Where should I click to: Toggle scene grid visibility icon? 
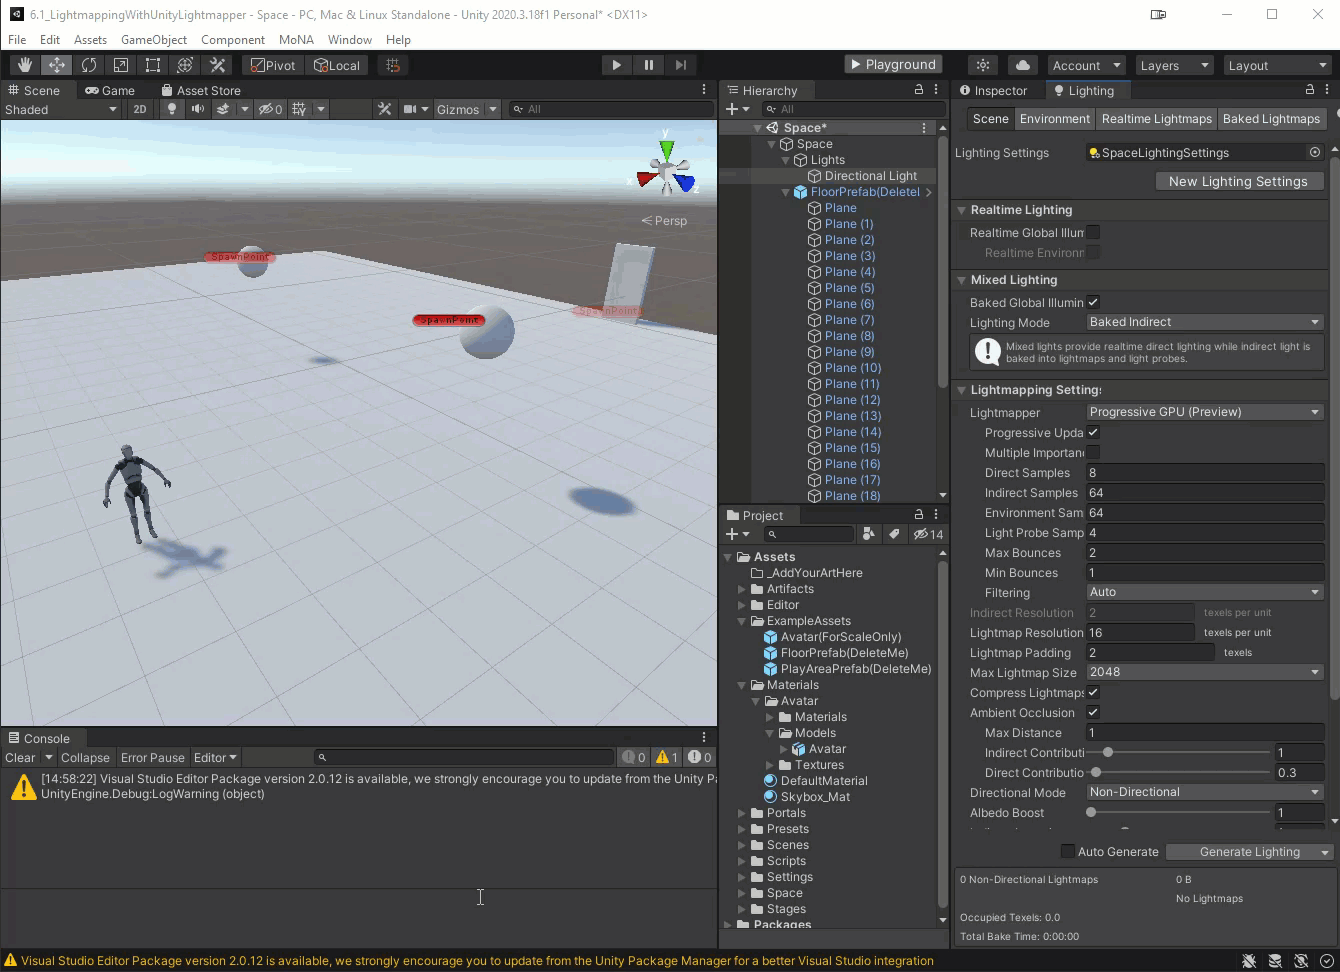pyautogui.click(x=299, y=109)
